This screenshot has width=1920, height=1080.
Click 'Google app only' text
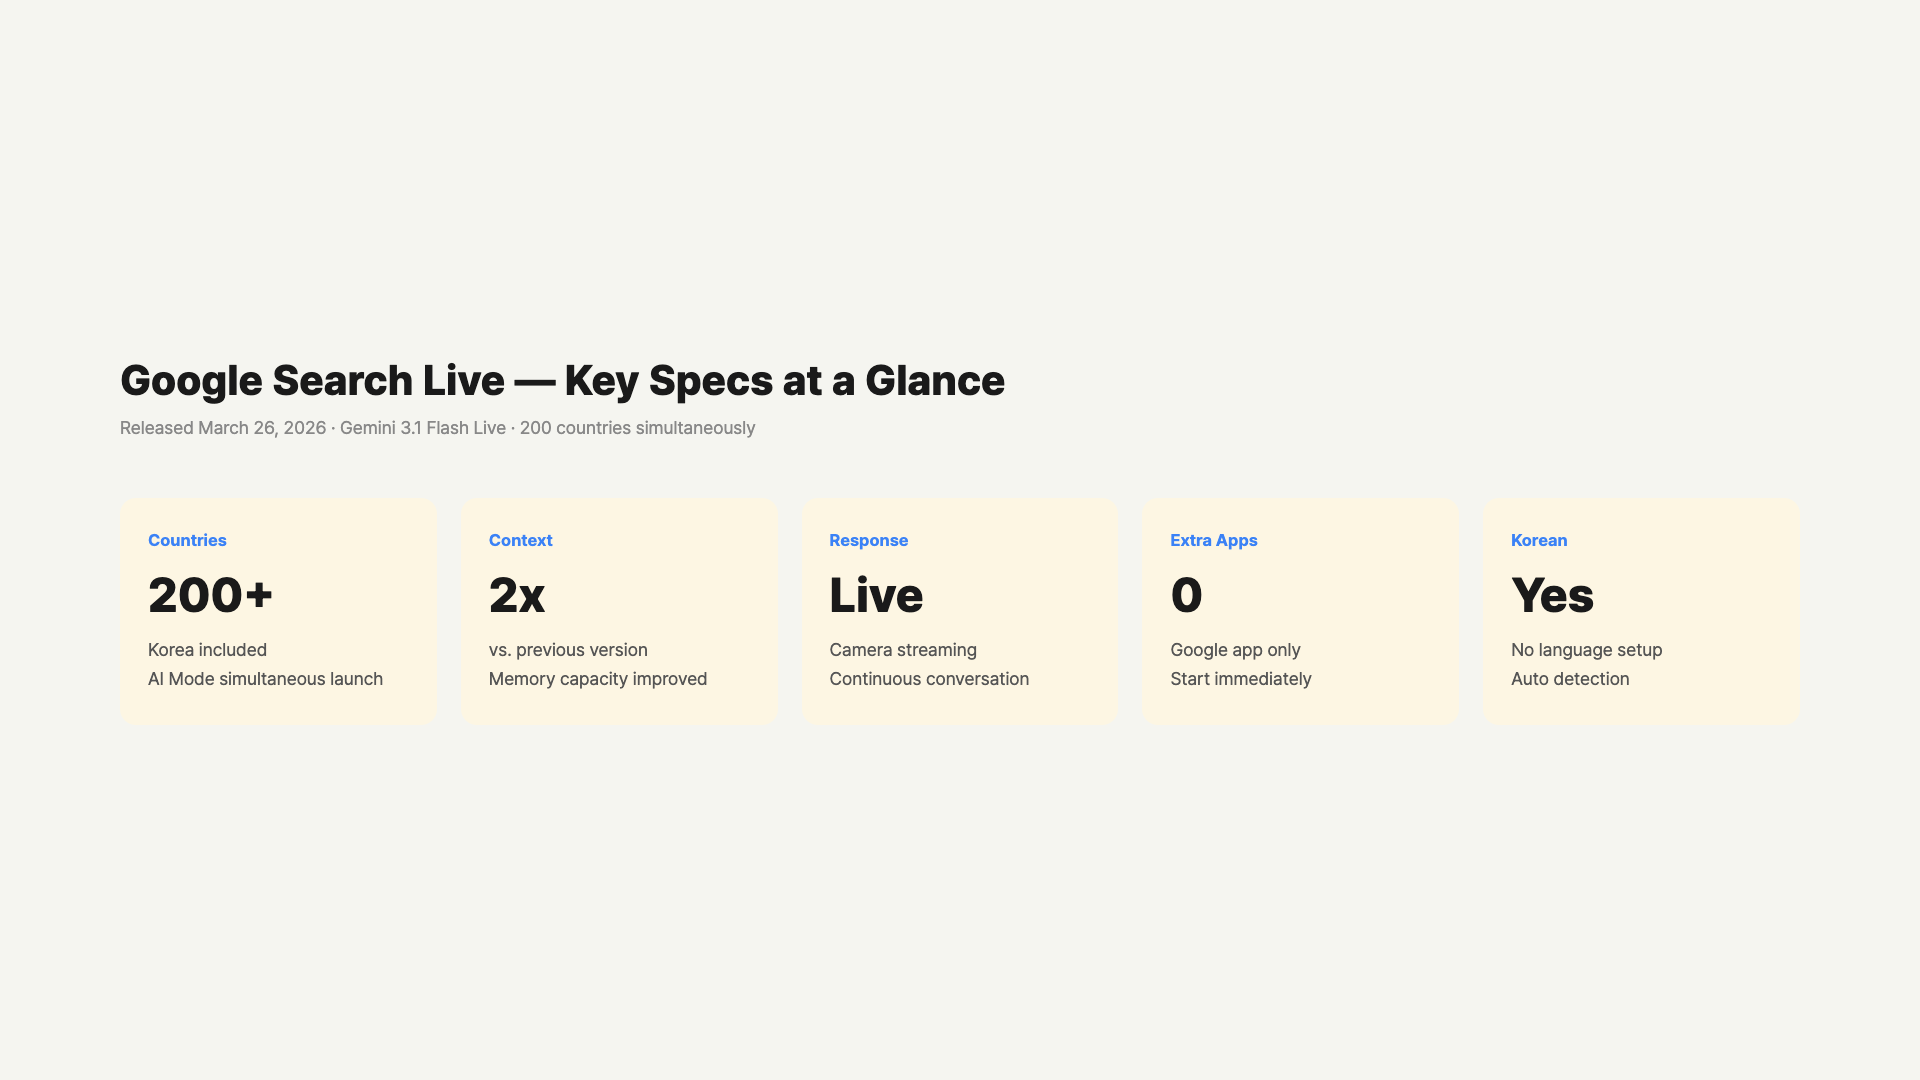[1235, 650]
